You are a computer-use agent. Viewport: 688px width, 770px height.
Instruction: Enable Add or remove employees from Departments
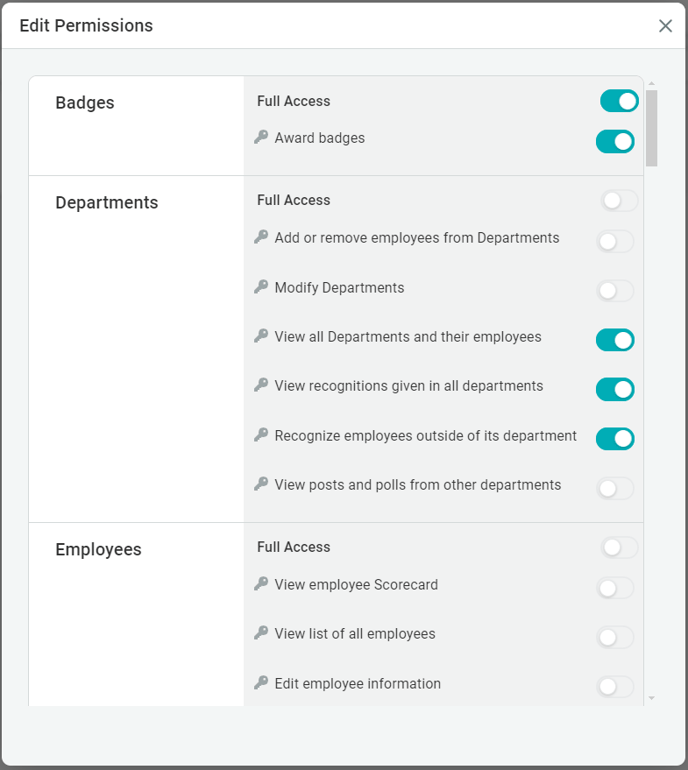click(615, 241)
